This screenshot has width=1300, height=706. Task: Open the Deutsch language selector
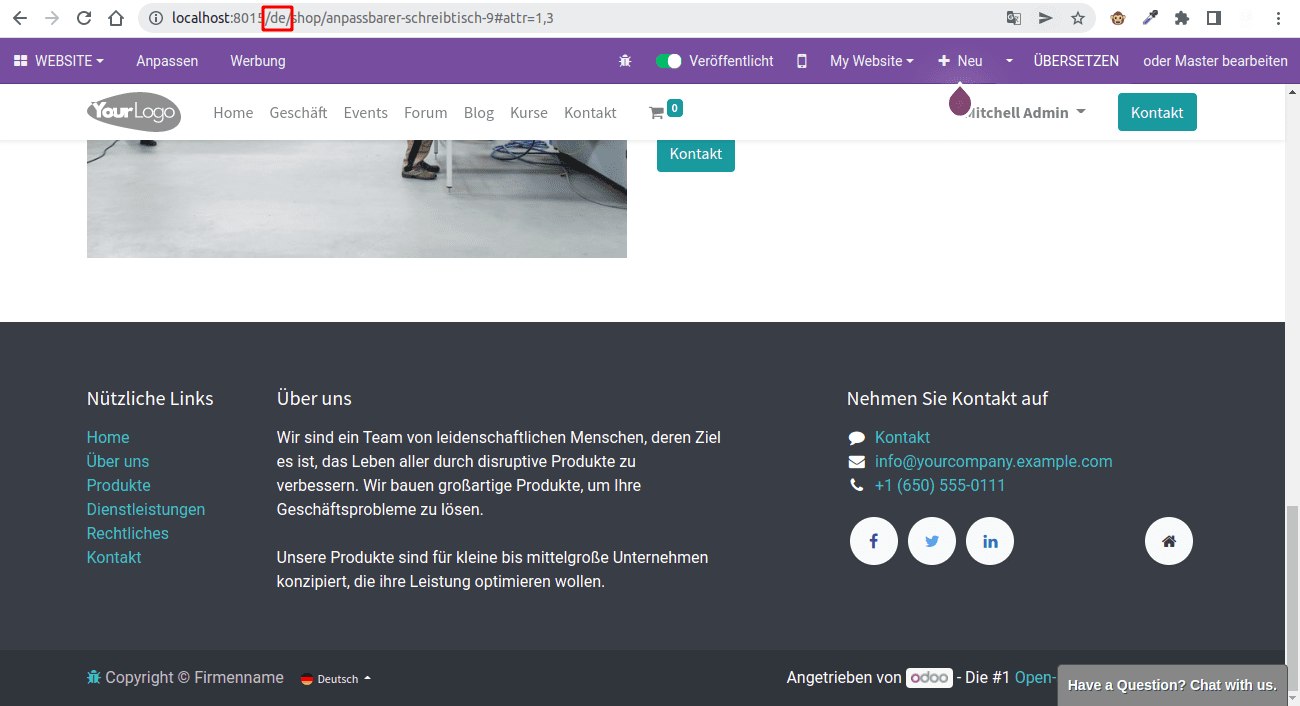[336, 679]
